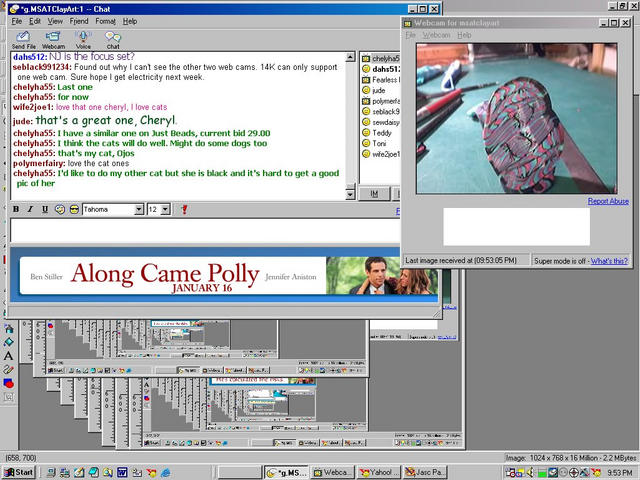Click the chat scrollbar up arrow
This screenshot has width=640, height=480.
pyautogui.click(x=350, y=57)
